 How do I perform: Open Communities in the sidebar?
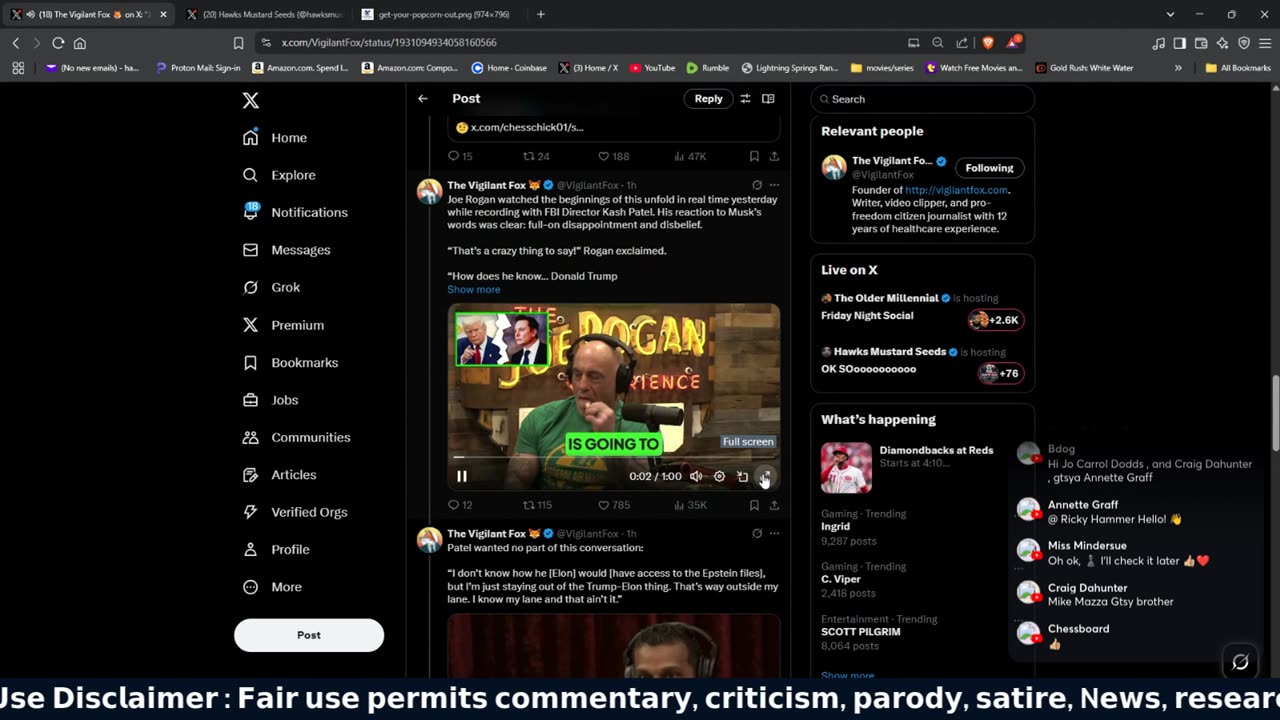296,437
